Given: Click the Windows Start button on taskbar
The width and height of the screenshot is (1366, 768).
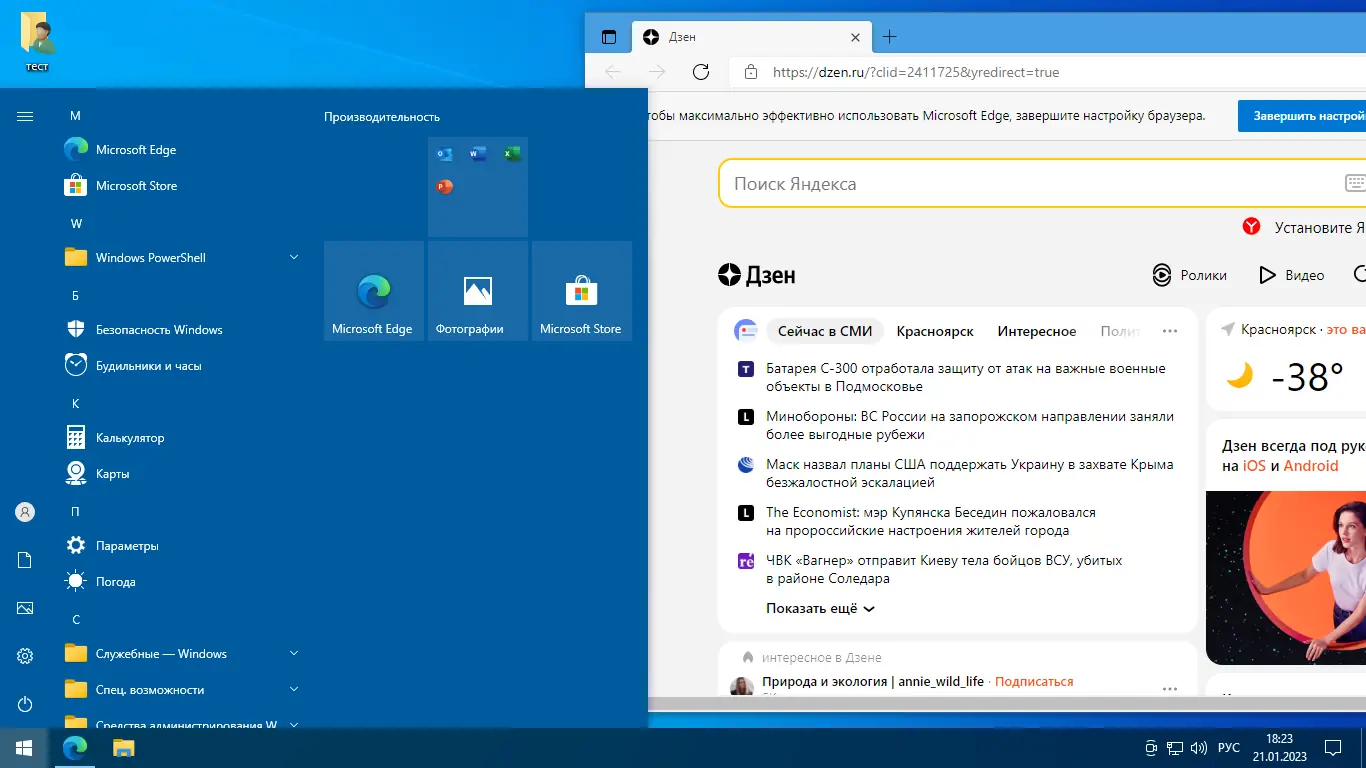Looking at the screenshot, I should (24, 748).
